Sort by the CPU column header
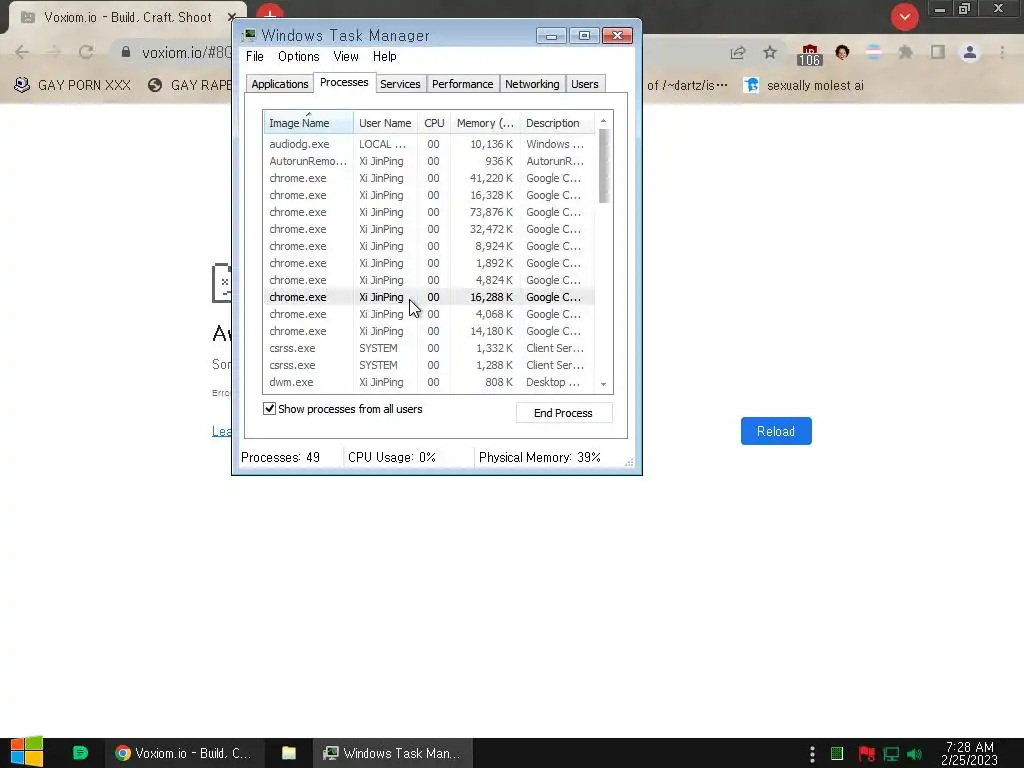This screenshot has width=1024, height=768. [x=434, y=123]
